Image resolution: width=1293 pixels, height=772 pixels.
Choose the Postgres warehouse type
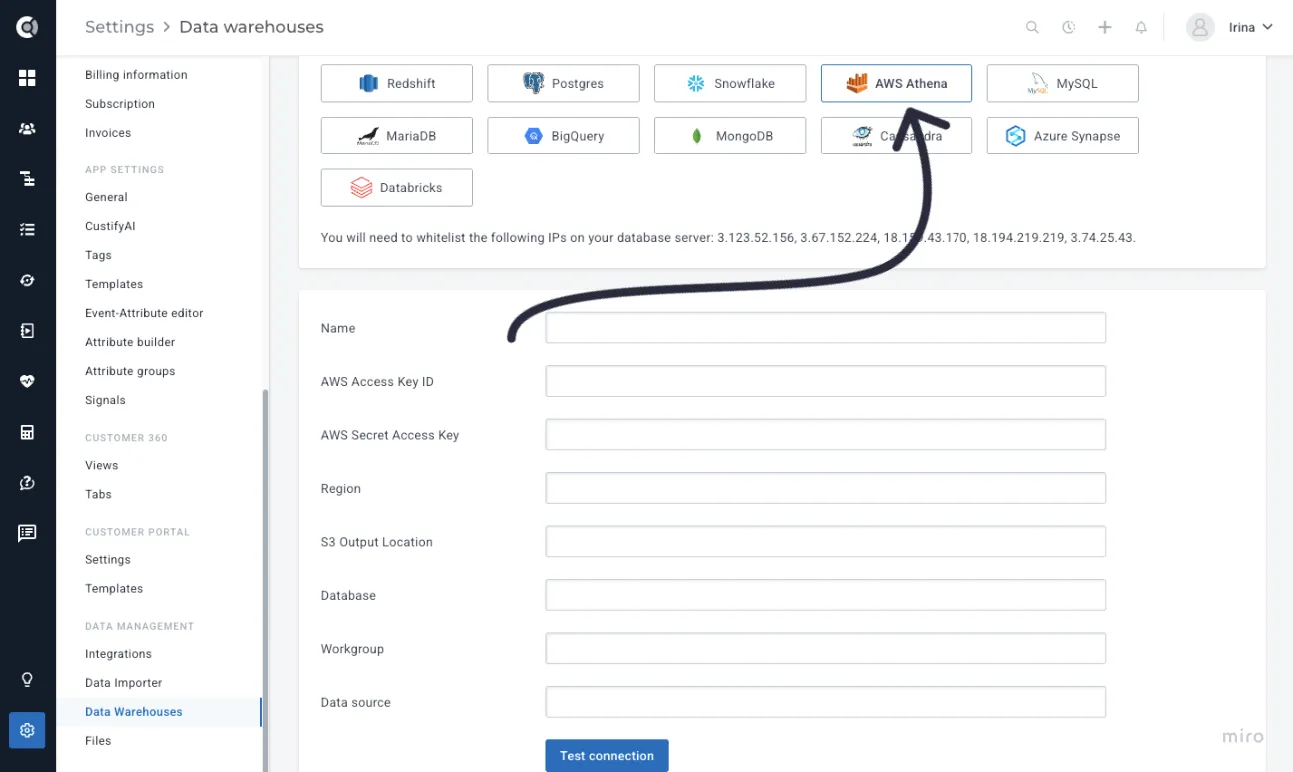click(x=563, y=83)
